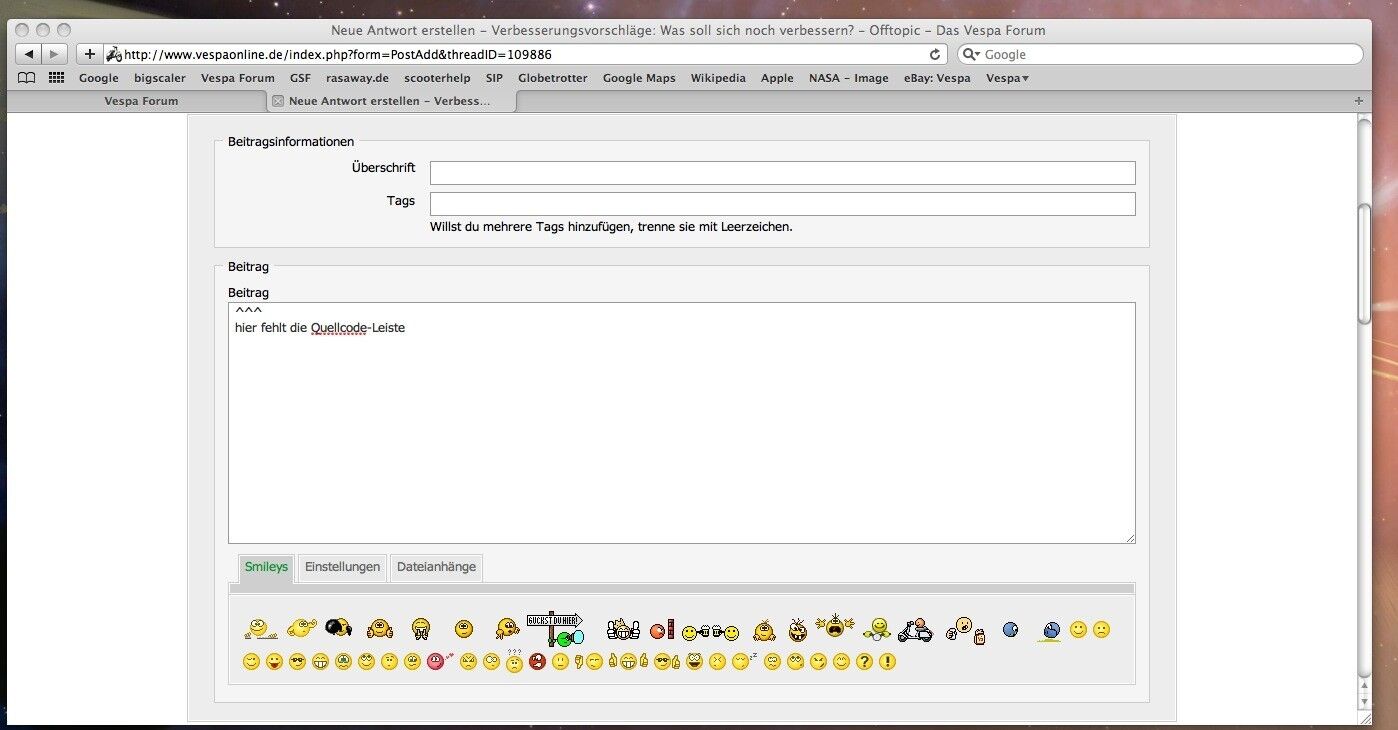
Task: Switch to the Einstellungen tab
Action: pyautogui.click(x=342, y=567)
